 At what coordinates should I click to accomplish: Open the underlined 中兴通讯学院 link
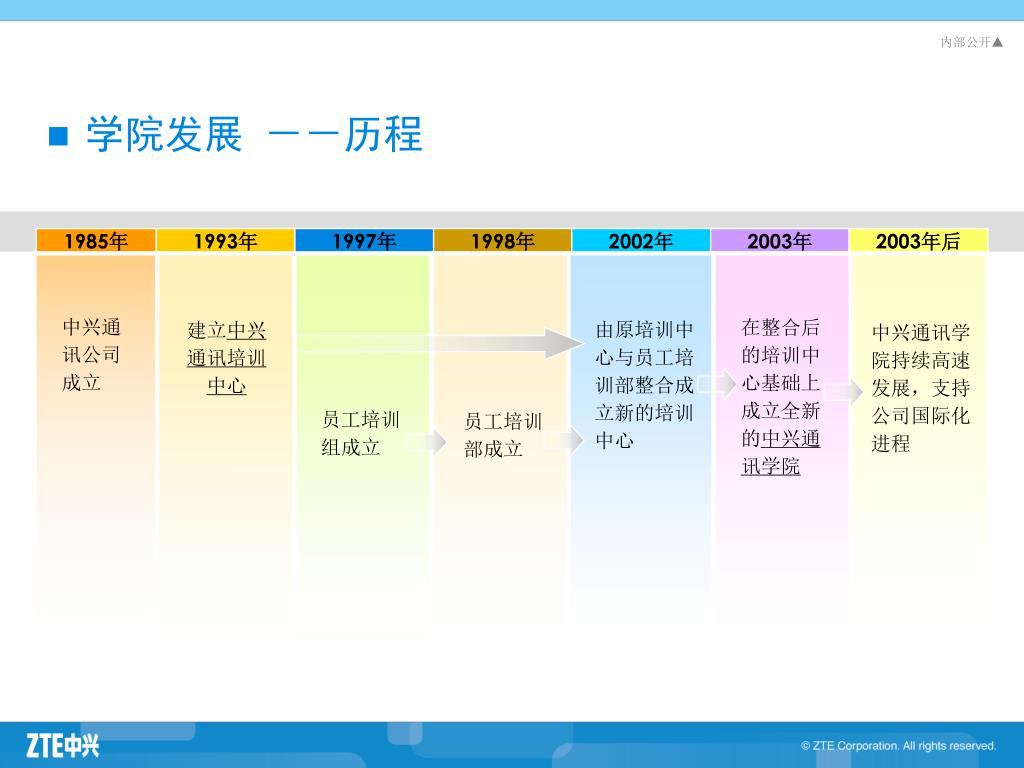[781, 452]
